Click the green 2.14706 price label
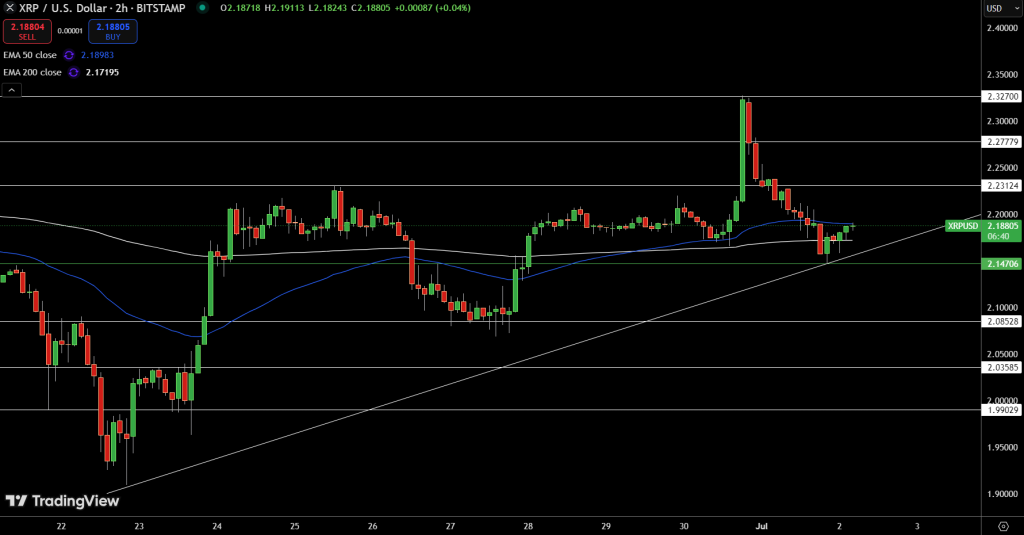The image size is (1024, 535). (1001, 264)
